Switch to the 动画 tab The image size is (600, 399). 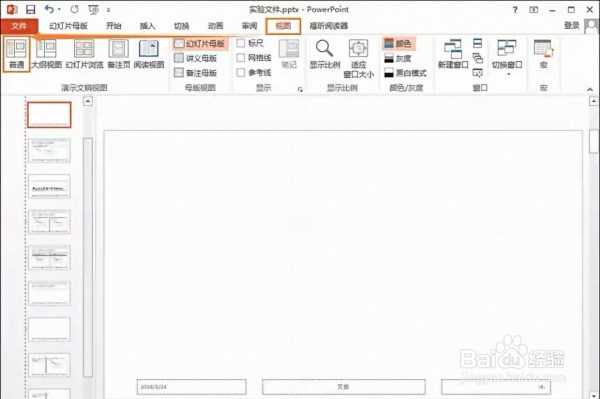[215, 26]
